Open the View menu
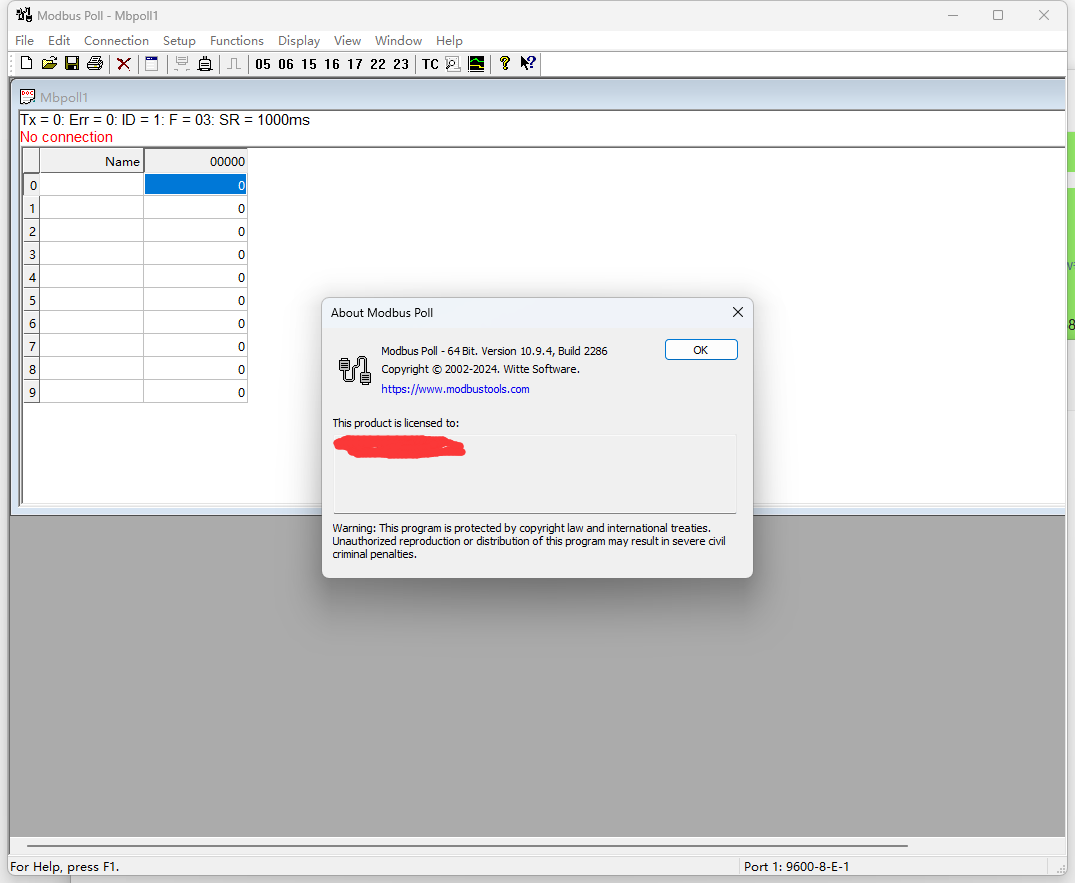The image size is (1075, 883). (x=347, y=40)
